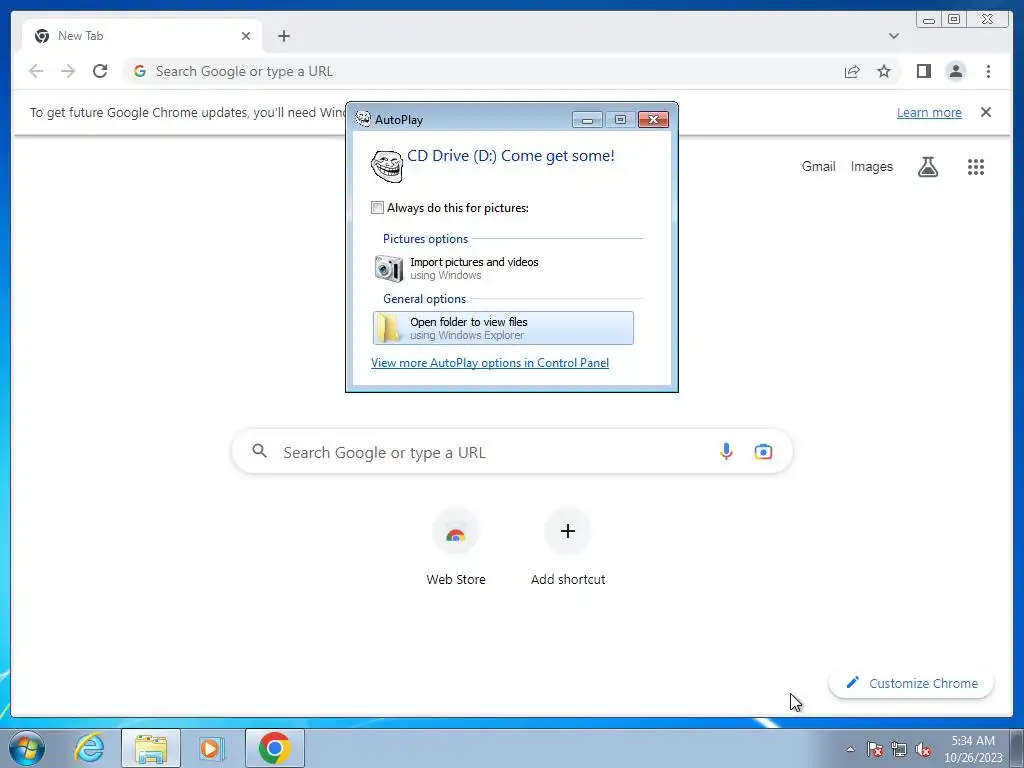Minimize the AutoPlay dialog
Viewport: 1024px width, 768px height.
(x=587, y=120)
